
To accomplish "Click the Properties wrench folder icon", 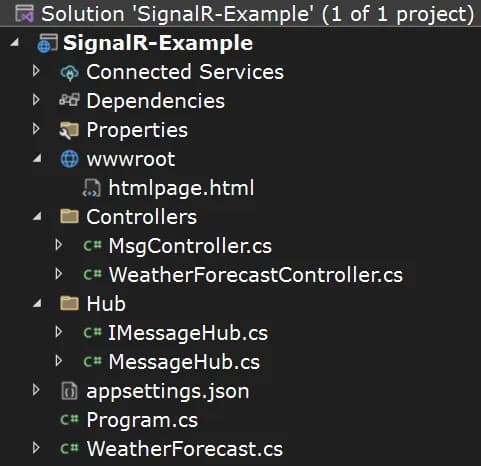I will pyautogui.click(x=69, y=130).
